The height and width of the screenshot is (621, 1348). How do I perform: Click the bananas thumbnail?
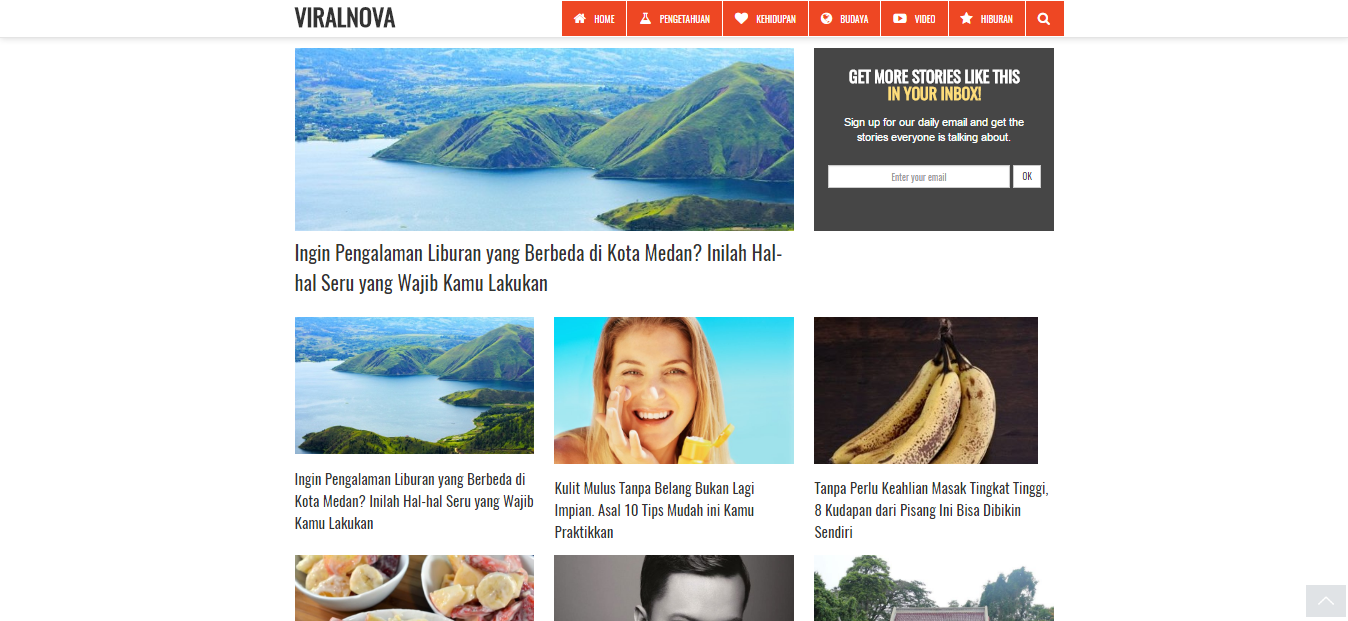point(926,390)
